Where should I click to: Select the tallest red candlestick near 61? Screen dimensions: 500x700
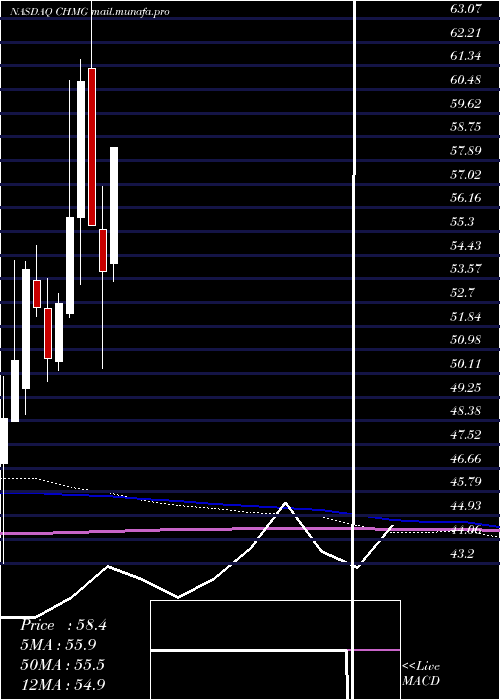tap(92, 147)
